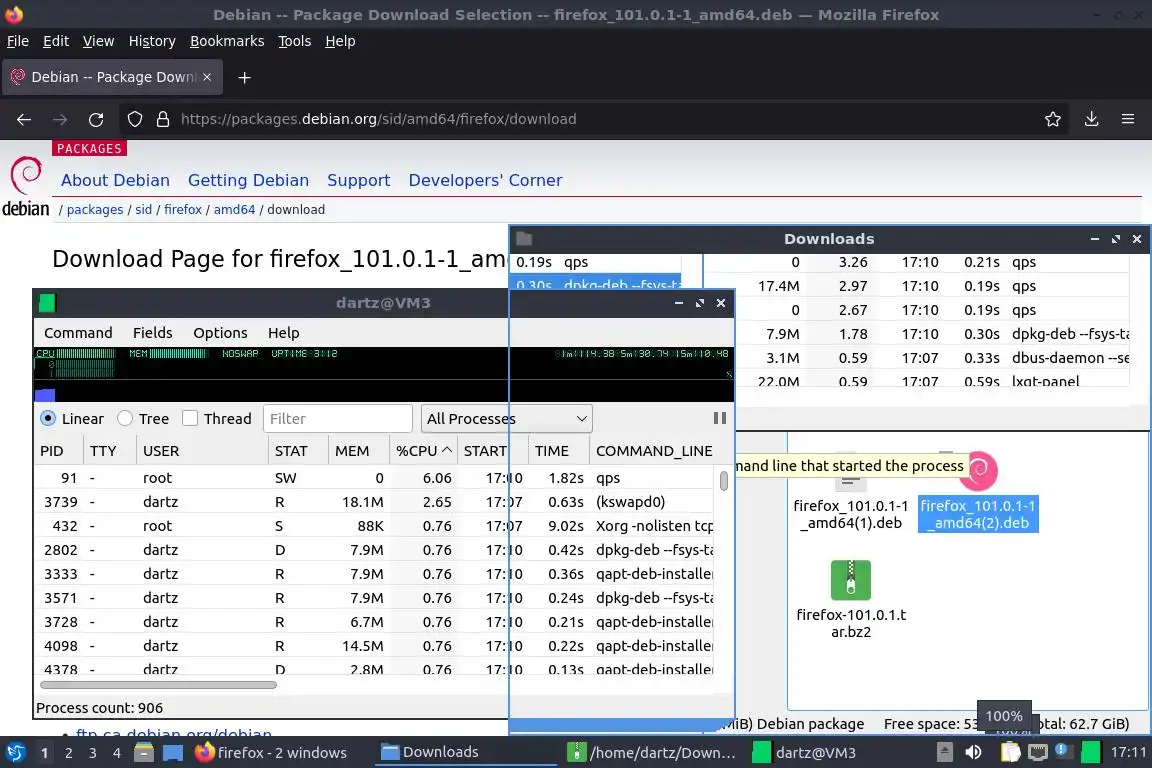Click Downloads window folder icon in titlebar
The width and height of the screenshot is (1152, 768).
tap(524, 238)
